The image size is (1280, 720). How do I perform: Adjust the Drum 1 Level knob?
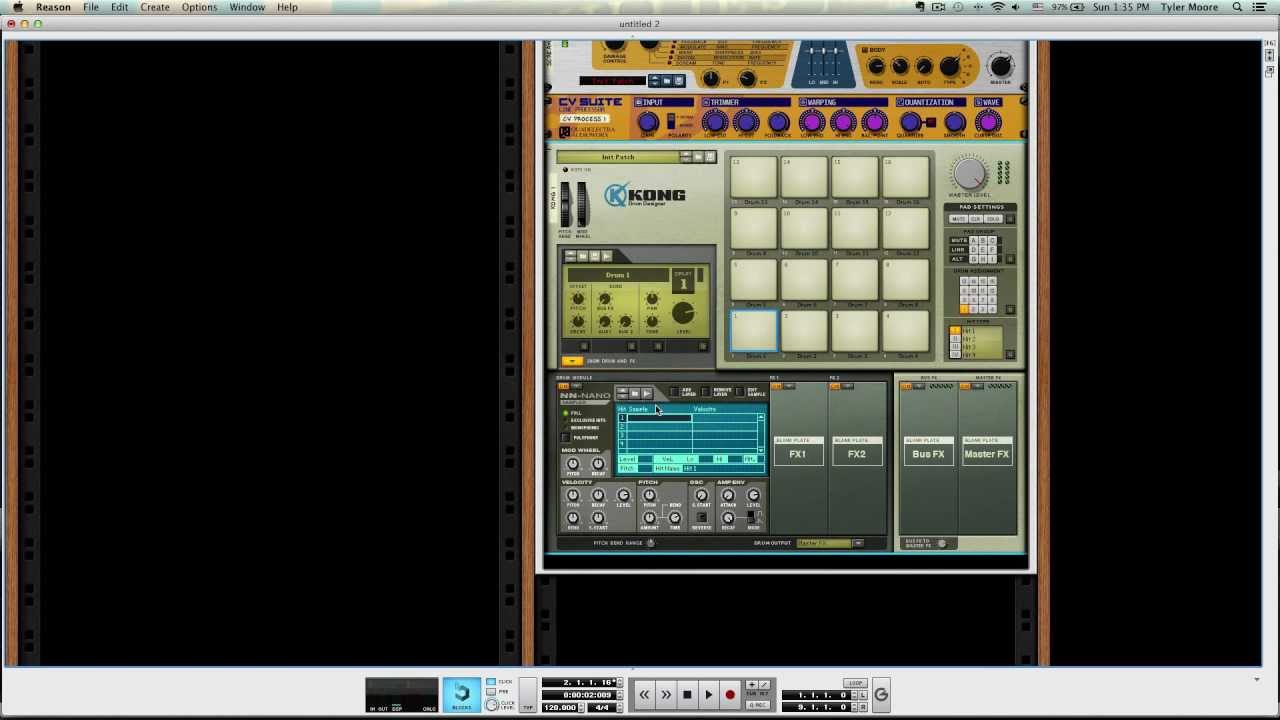point(683,313)
